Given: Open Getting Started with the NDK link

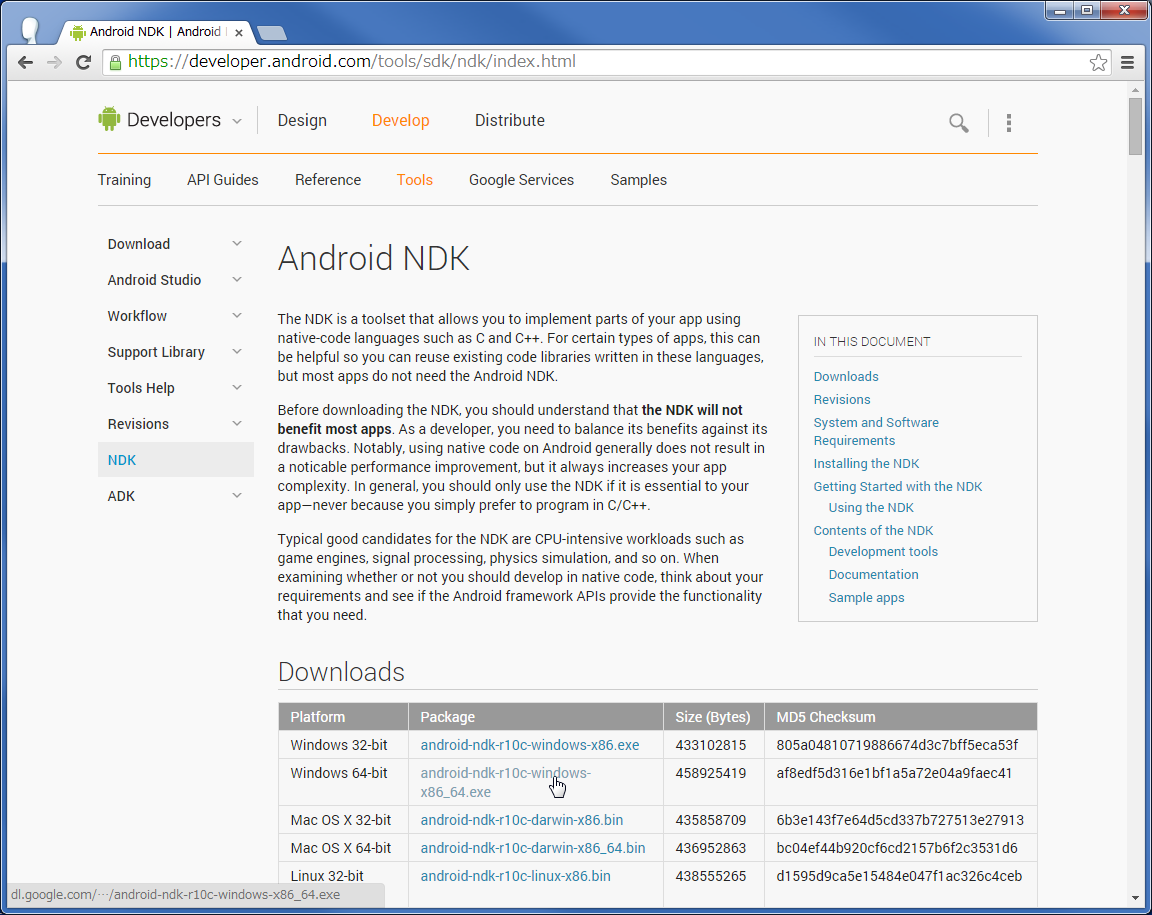Looking at the screenshot, I should [898, 487].
